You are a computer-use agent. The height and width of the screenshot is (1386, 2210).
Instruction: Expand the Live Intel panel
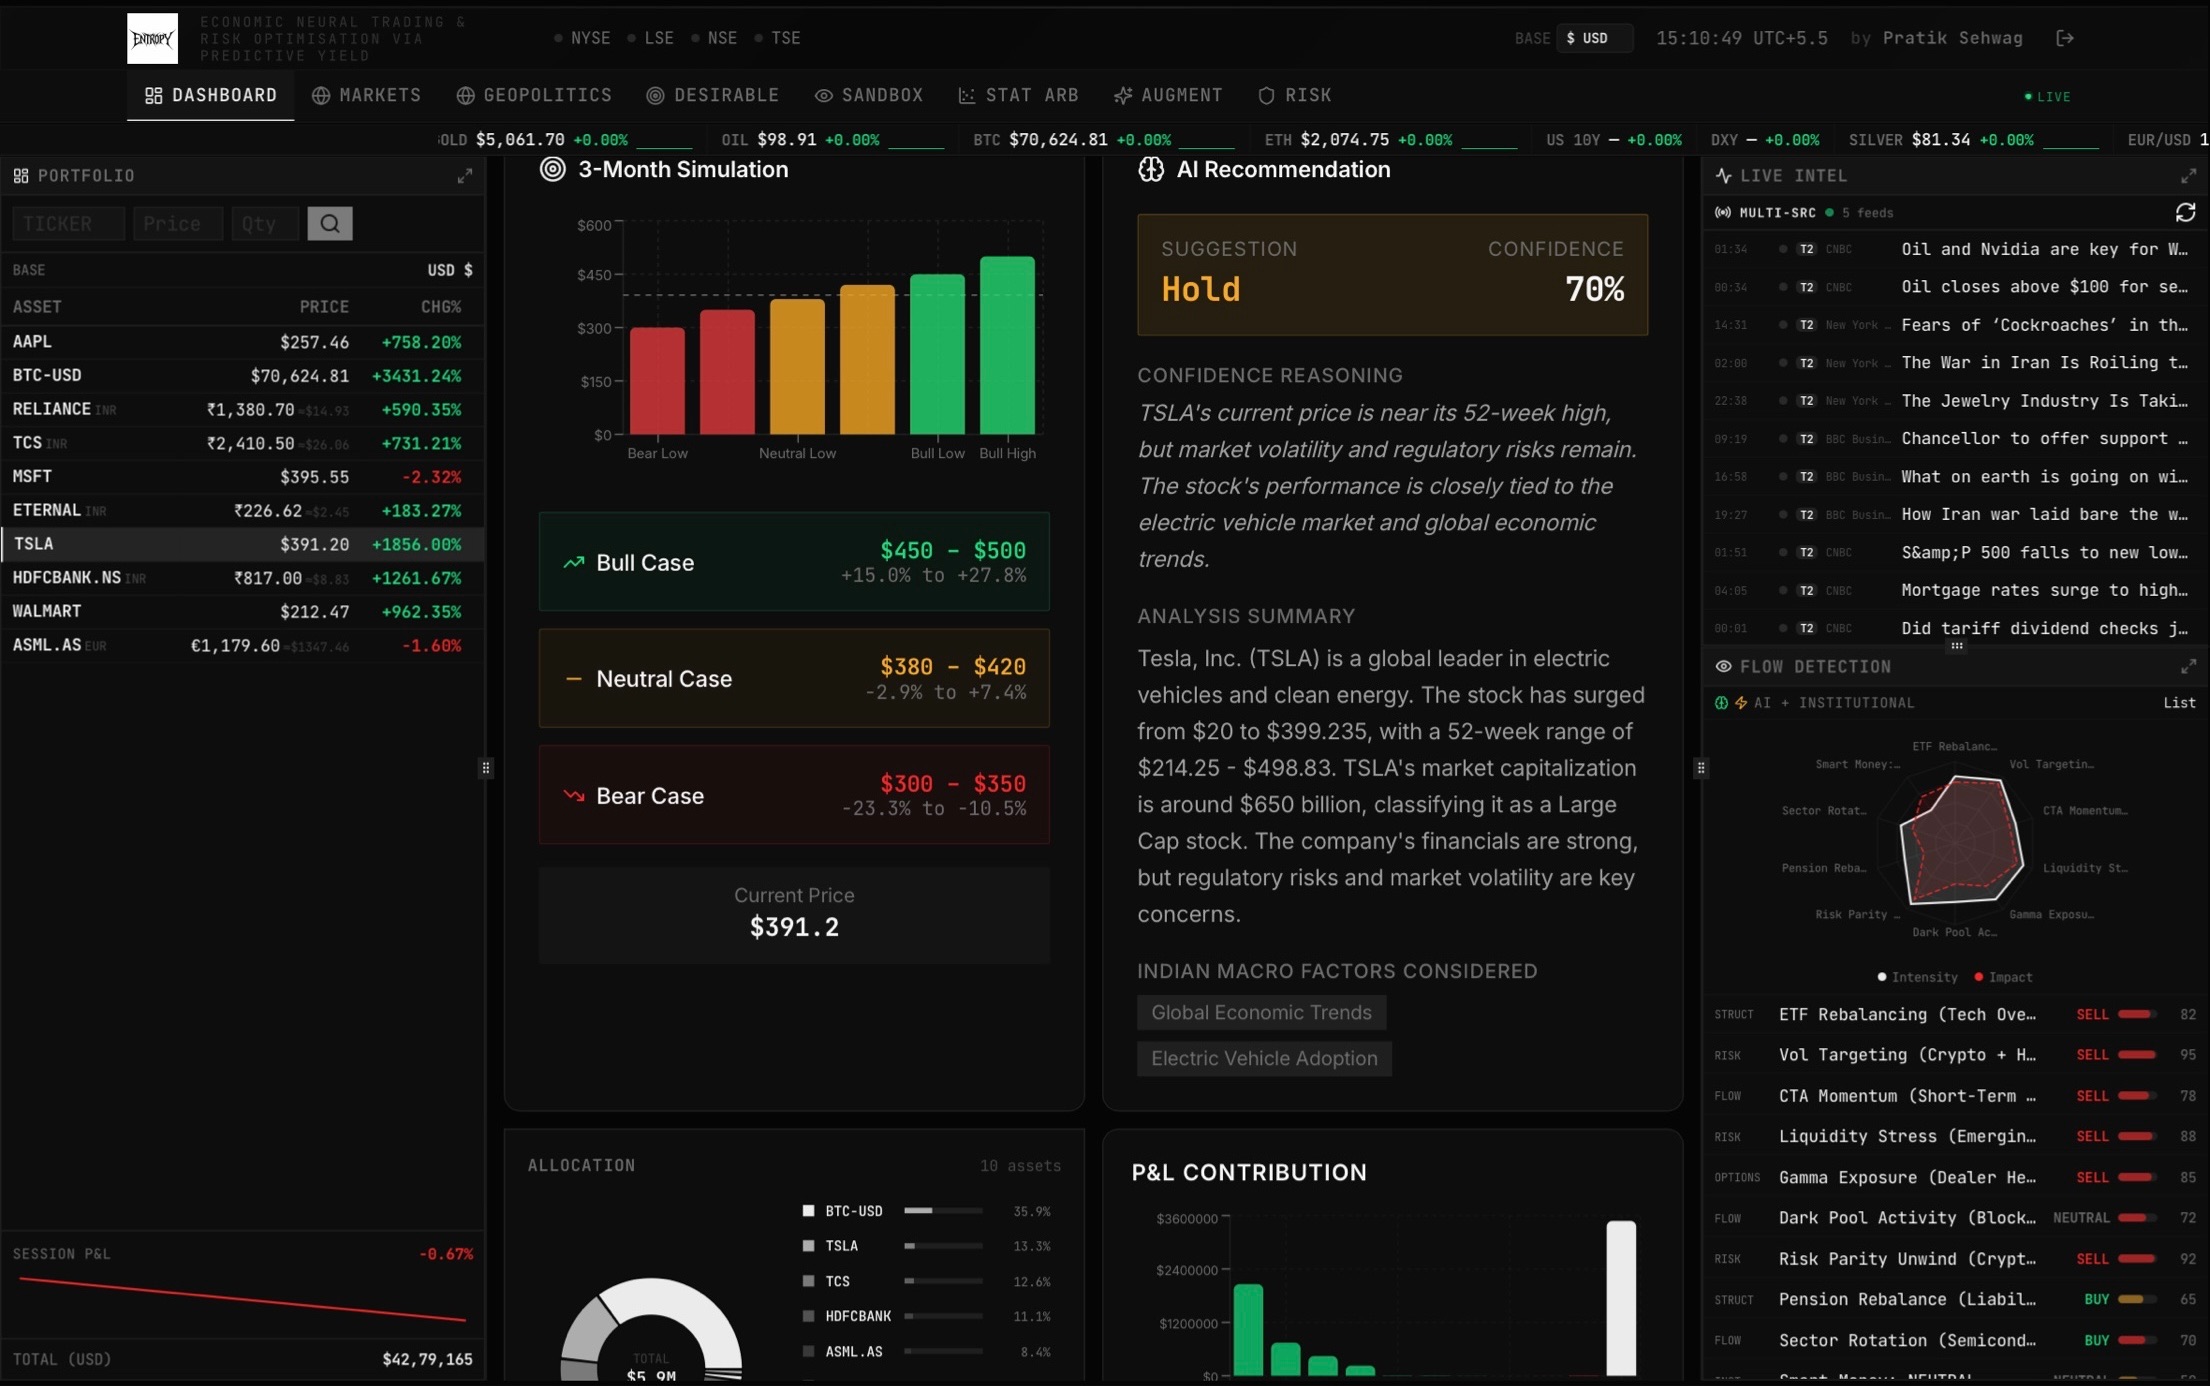(x=2188, y=176)
